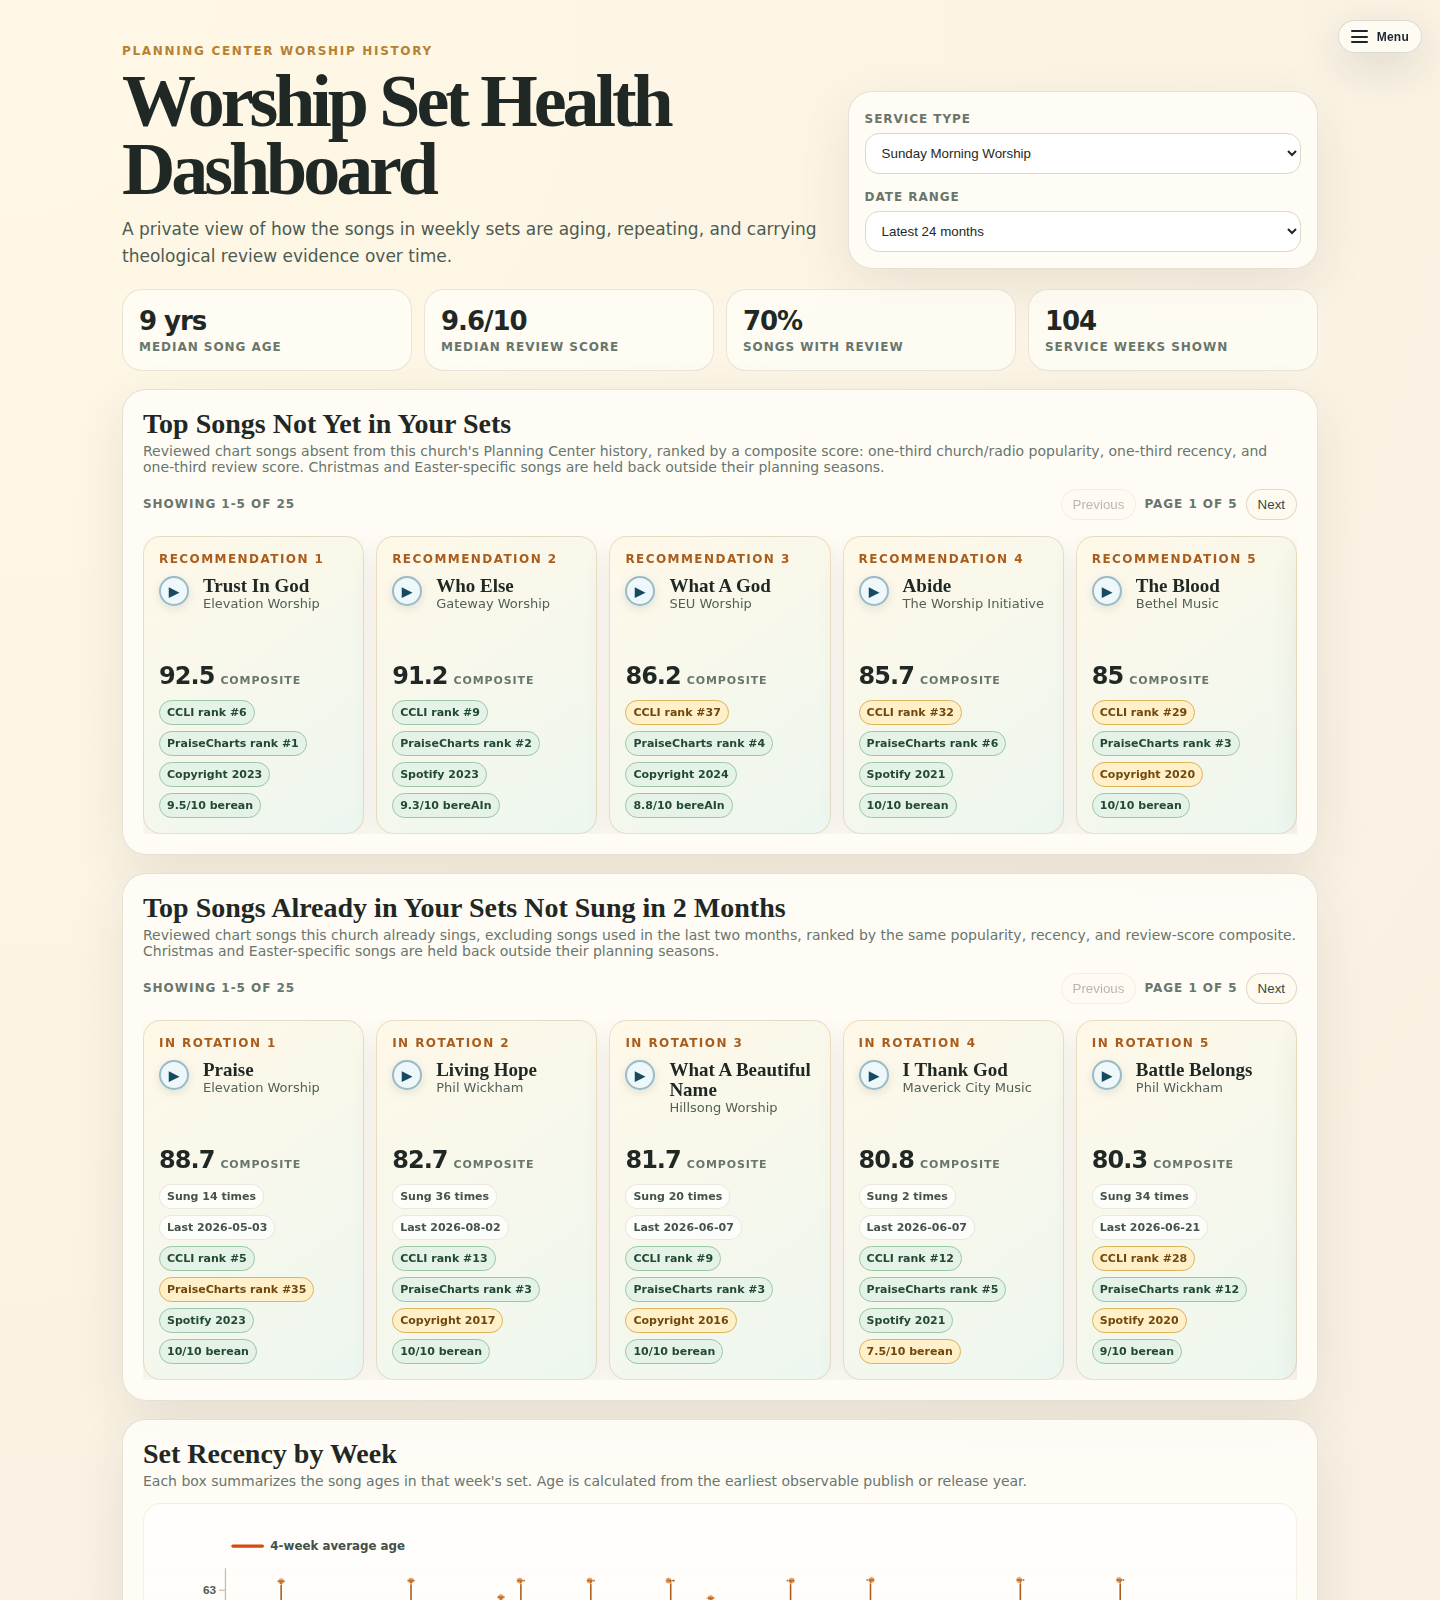Click '92.5' composite score on Trust In God

pyautogui.click(x=187, y=676)
